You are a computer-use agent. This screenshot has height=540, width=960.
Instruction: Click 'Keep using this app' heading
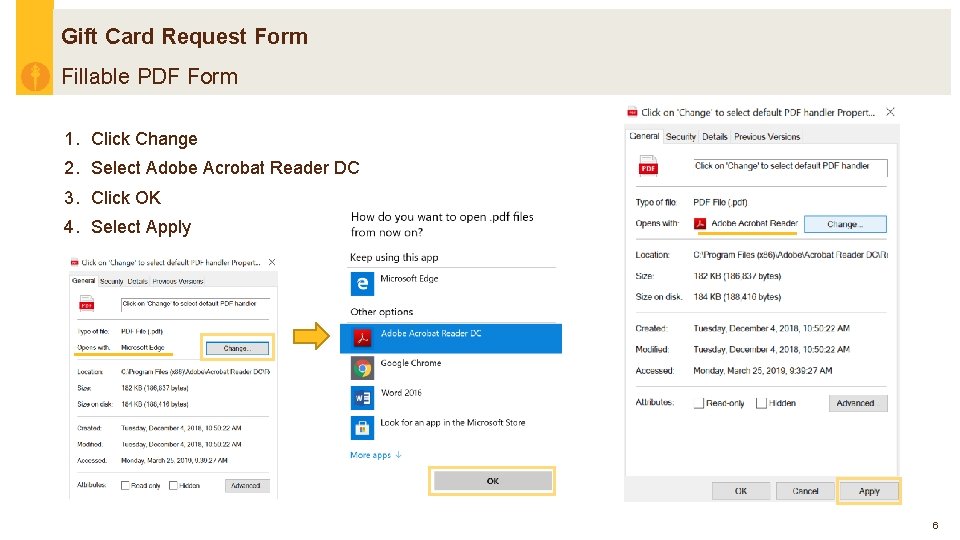pyautogui.click(x=394, y=258)
